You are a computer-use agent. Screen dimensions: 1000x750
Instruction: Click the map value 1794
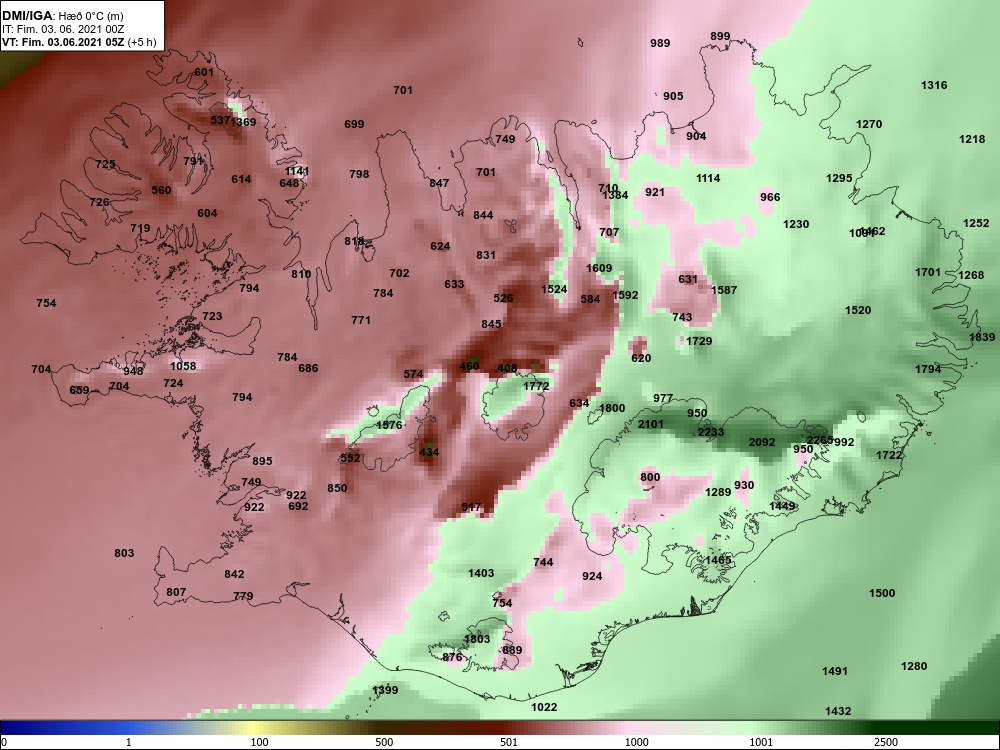[x=928, y=369]
